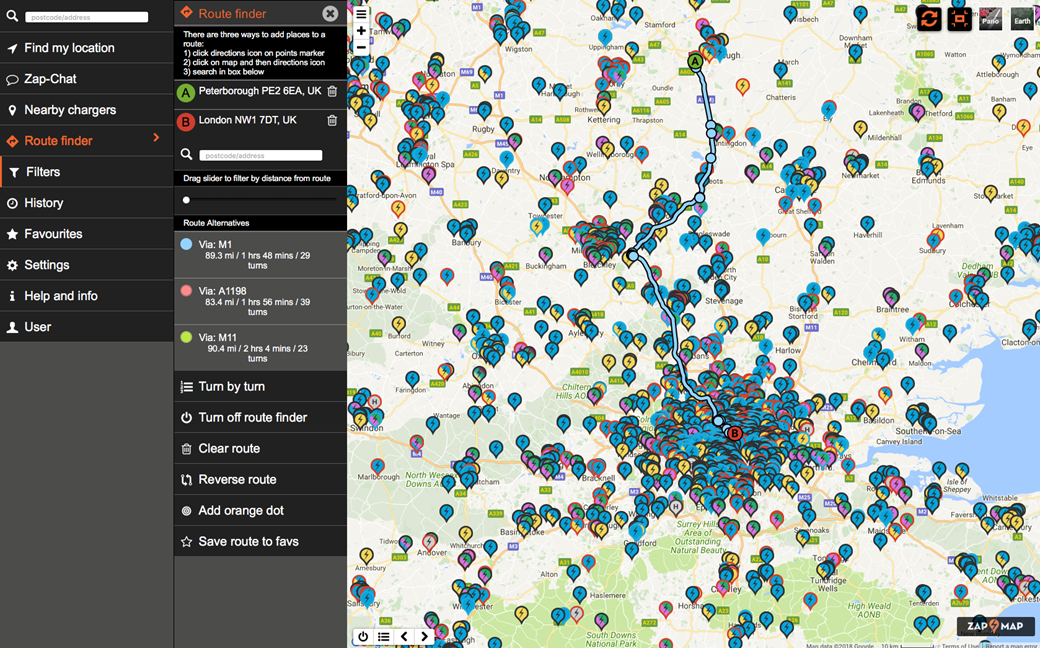The image size is (1040, 648).
Task: Click Turn by turn list icon
Action: 186,387
